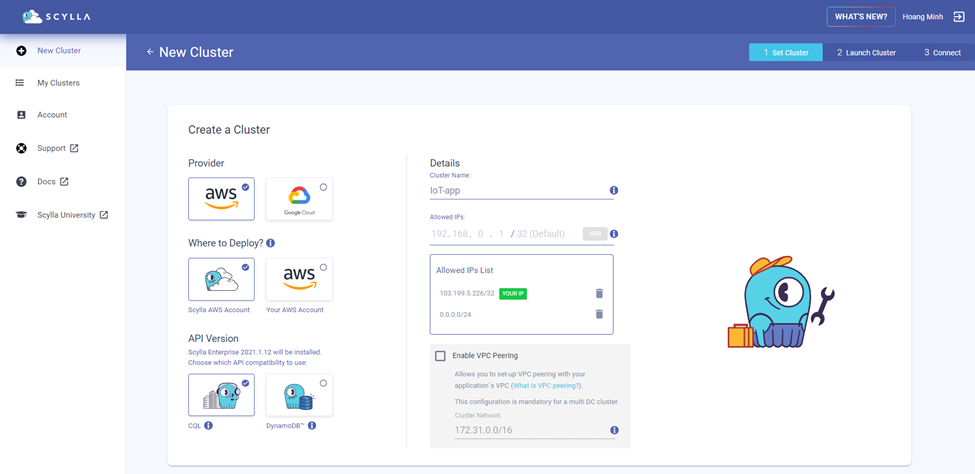Open My Clusters in the sidebar
The width and height of the screenshot is (975, 474).
pyautogui.click(x=63, y=83)
